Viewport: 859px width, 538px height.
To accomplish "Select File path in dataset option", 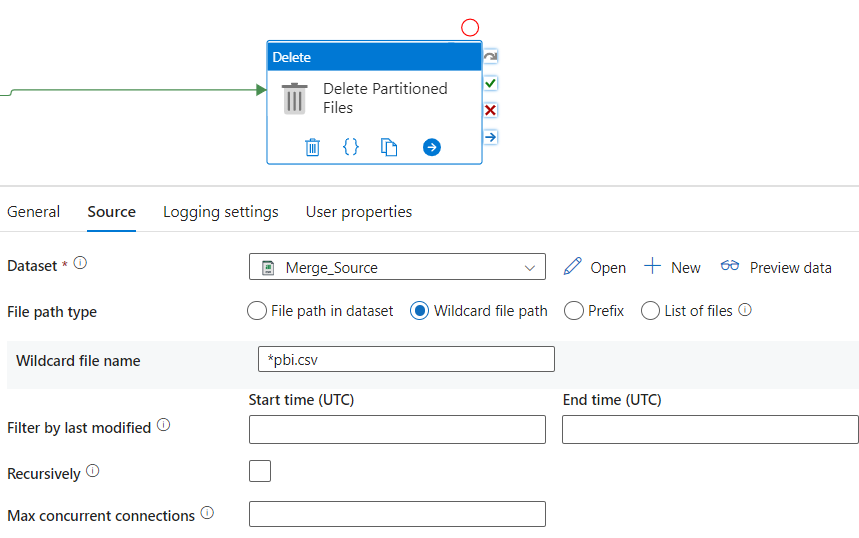I will click(x=257, y=311).
